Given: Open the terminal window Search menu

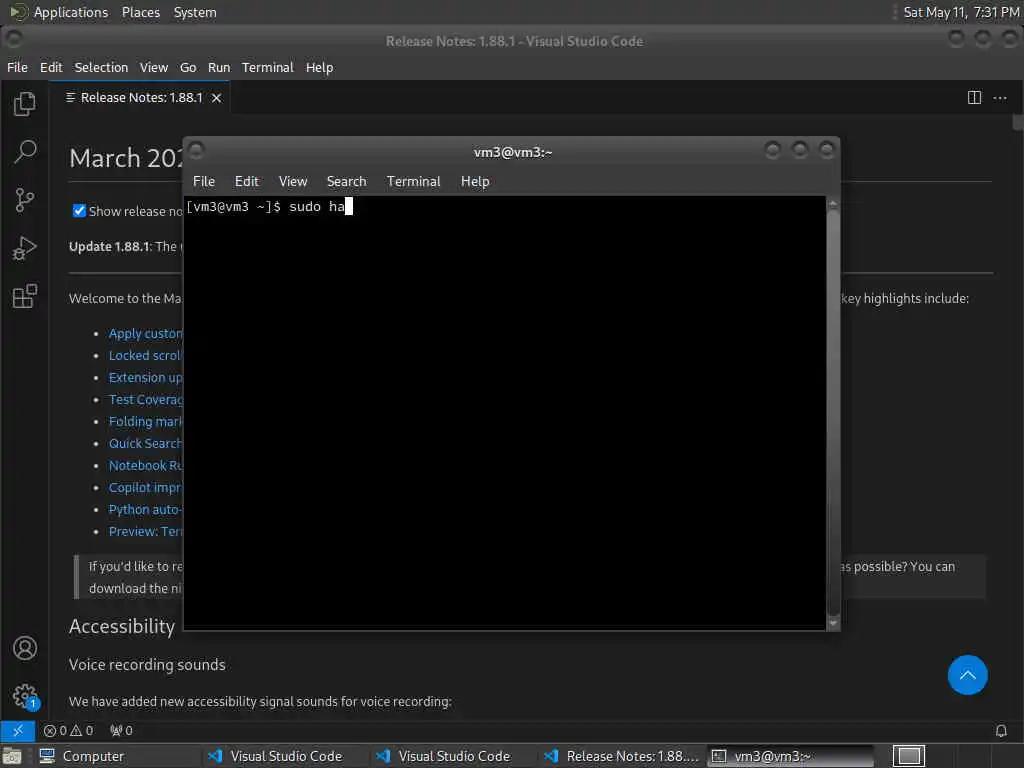Looking at the screenshot, I should 347,181.
